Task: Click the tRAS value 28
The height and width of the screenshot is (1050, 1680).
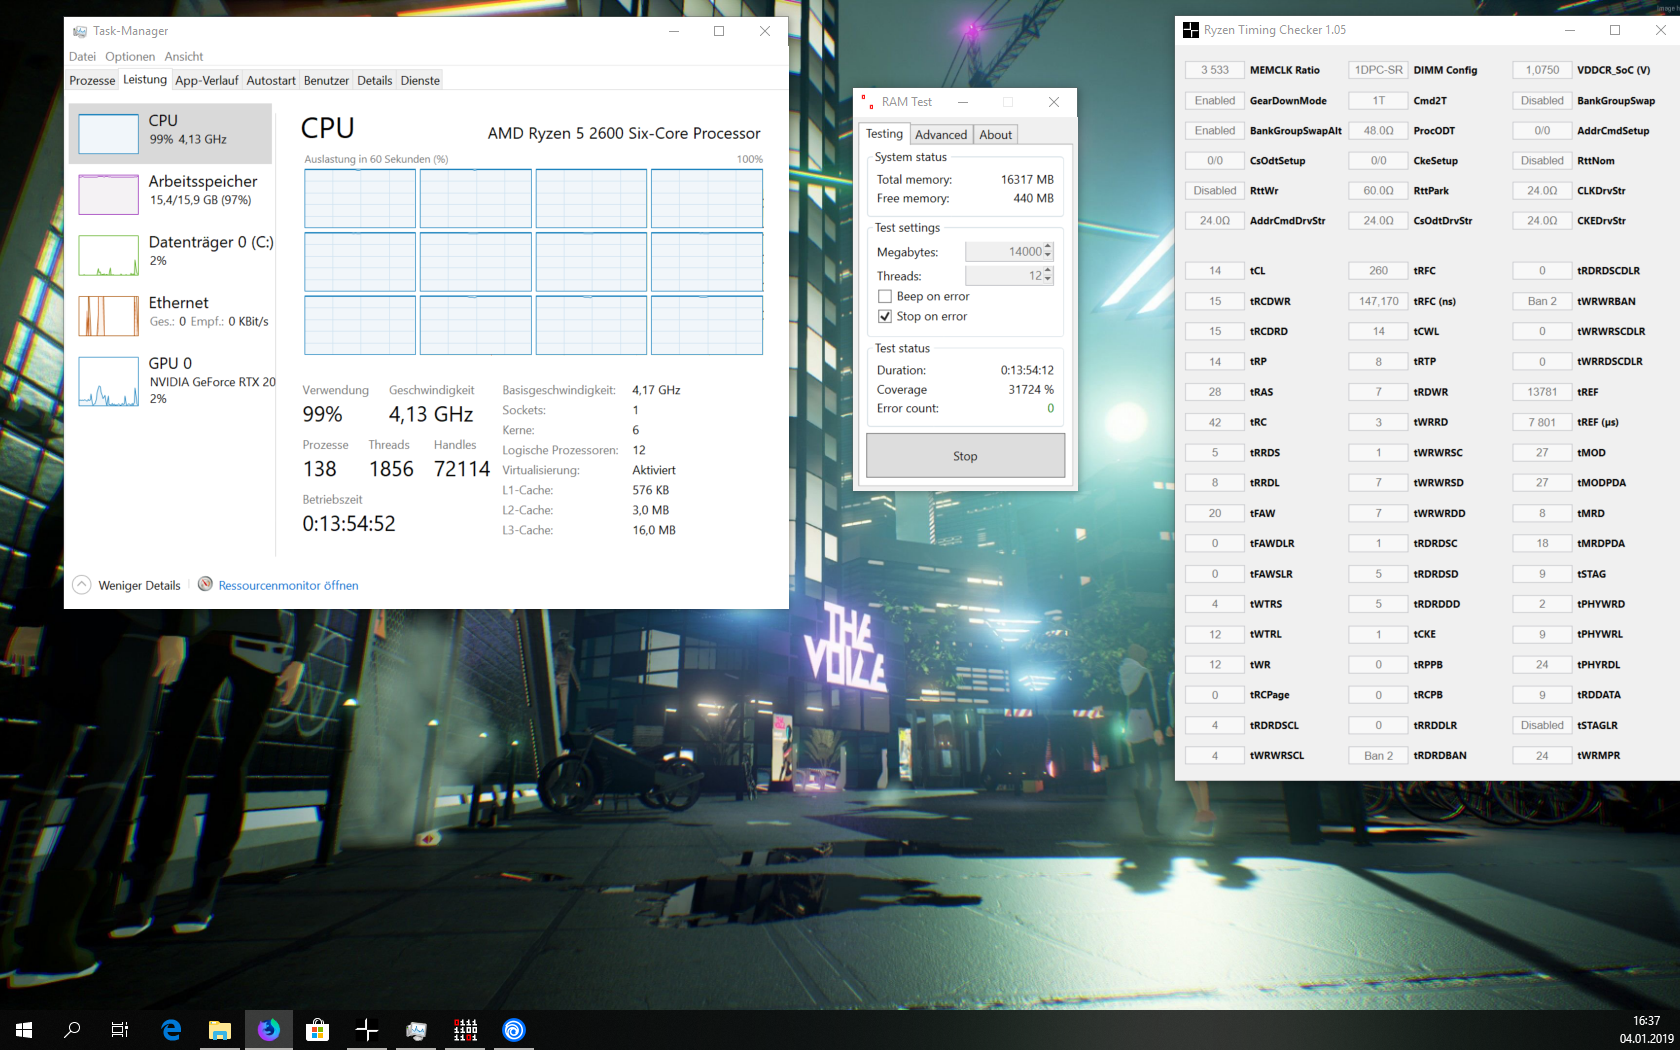Action: pos(1215,392)
